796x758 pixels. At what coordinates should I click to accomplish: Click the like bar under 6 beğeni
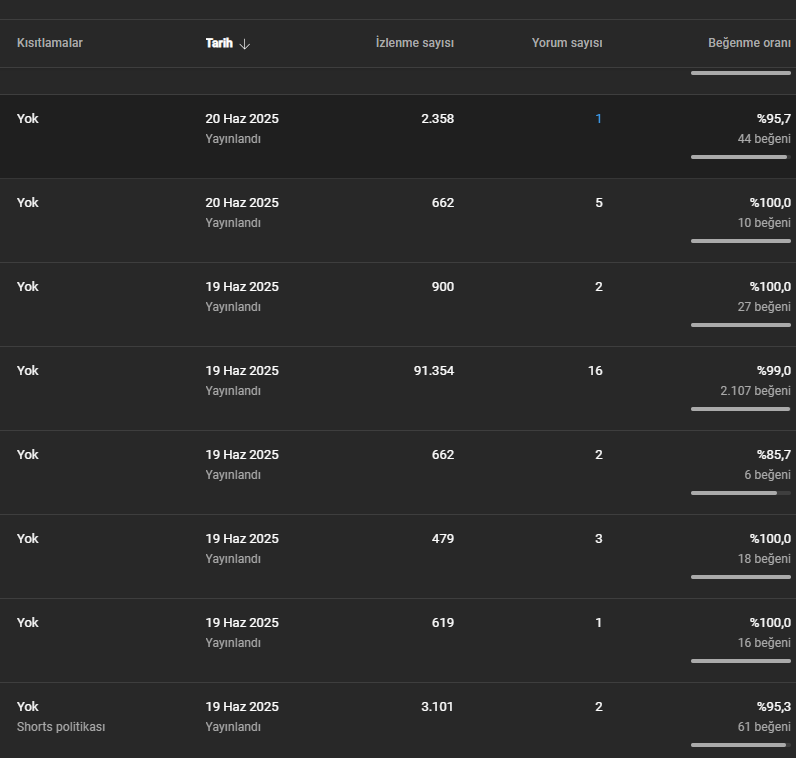pos(741,493)
